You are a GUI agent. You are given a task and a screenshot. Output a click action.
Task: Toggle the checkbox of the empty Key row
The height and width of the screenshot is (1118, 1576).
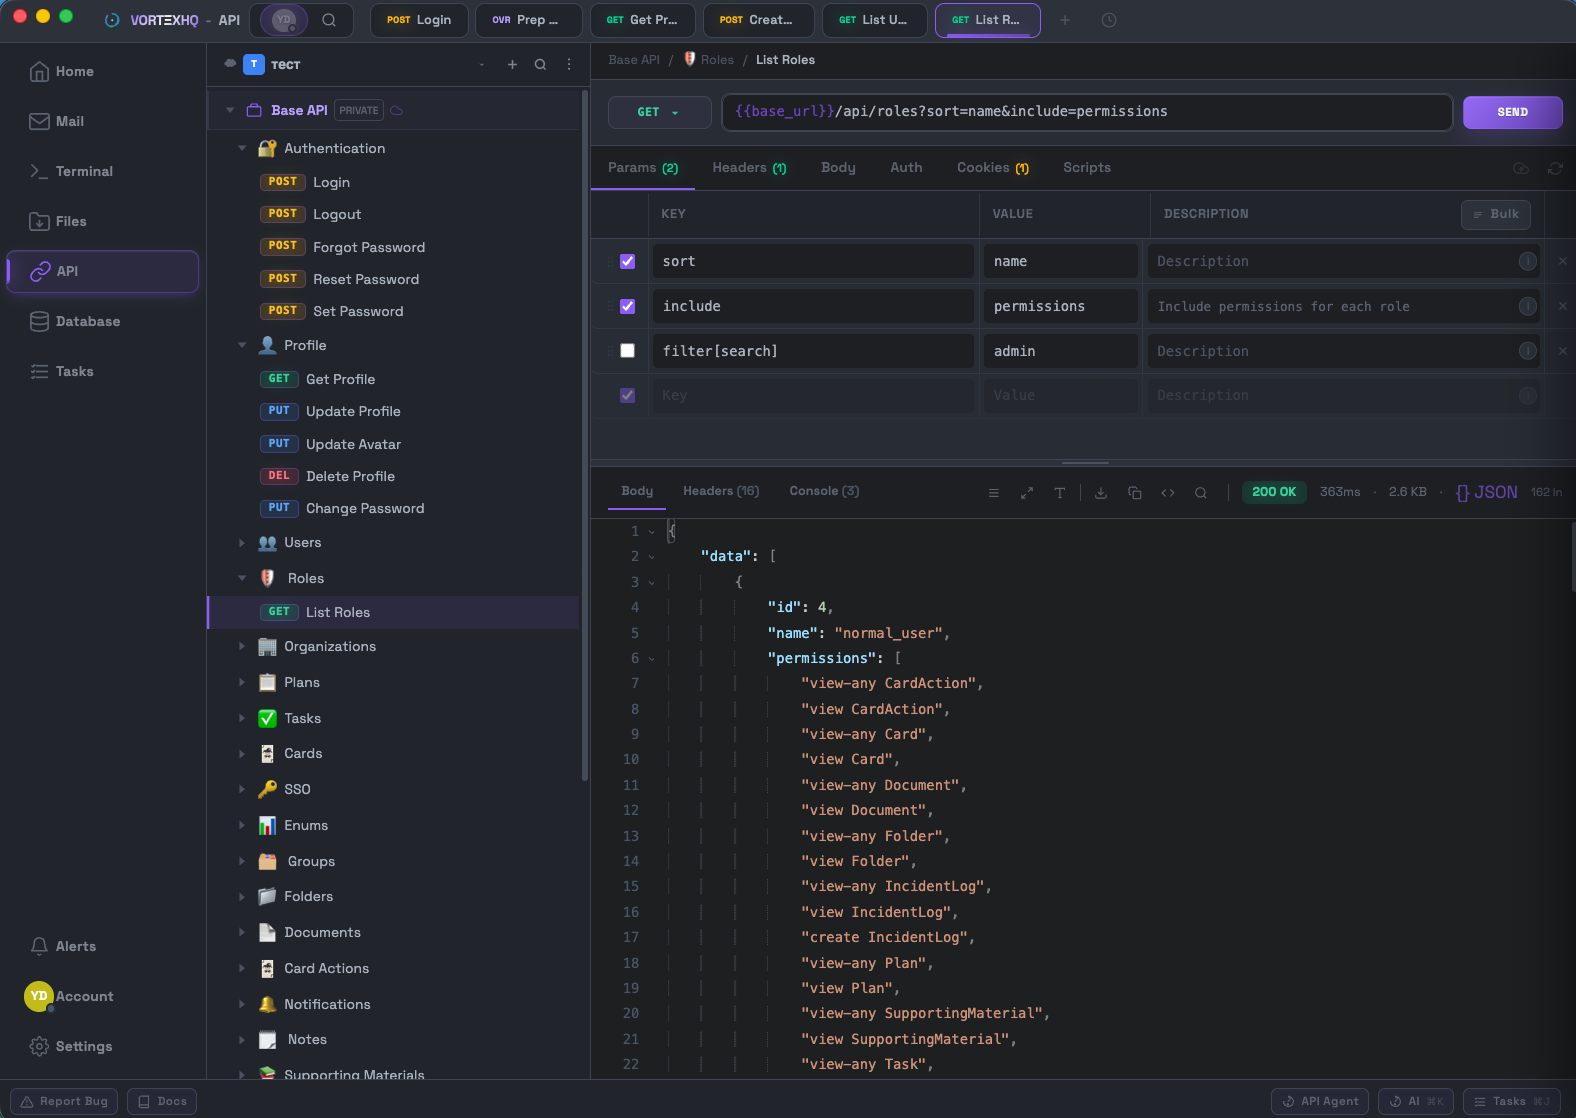coord(627,395)
